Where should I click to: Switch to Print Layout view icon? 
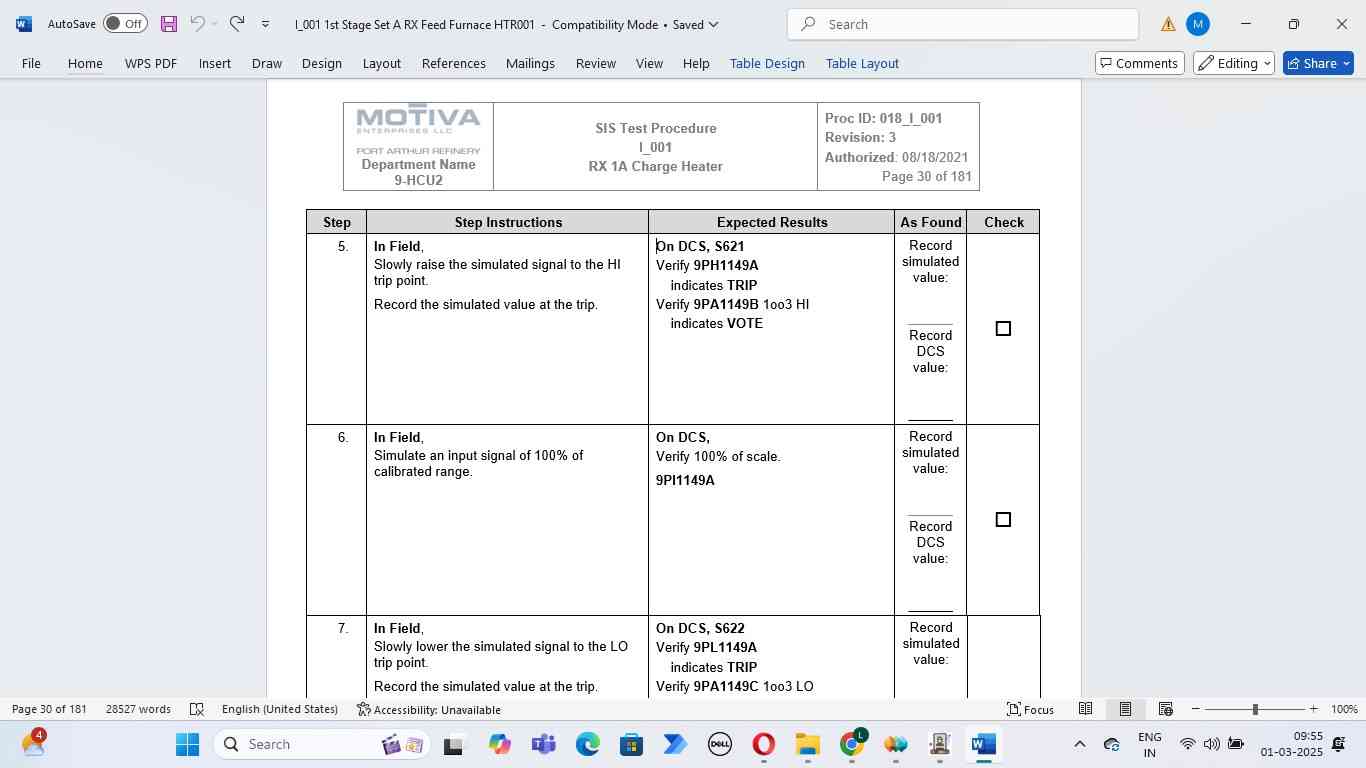tap(1125, 709)
